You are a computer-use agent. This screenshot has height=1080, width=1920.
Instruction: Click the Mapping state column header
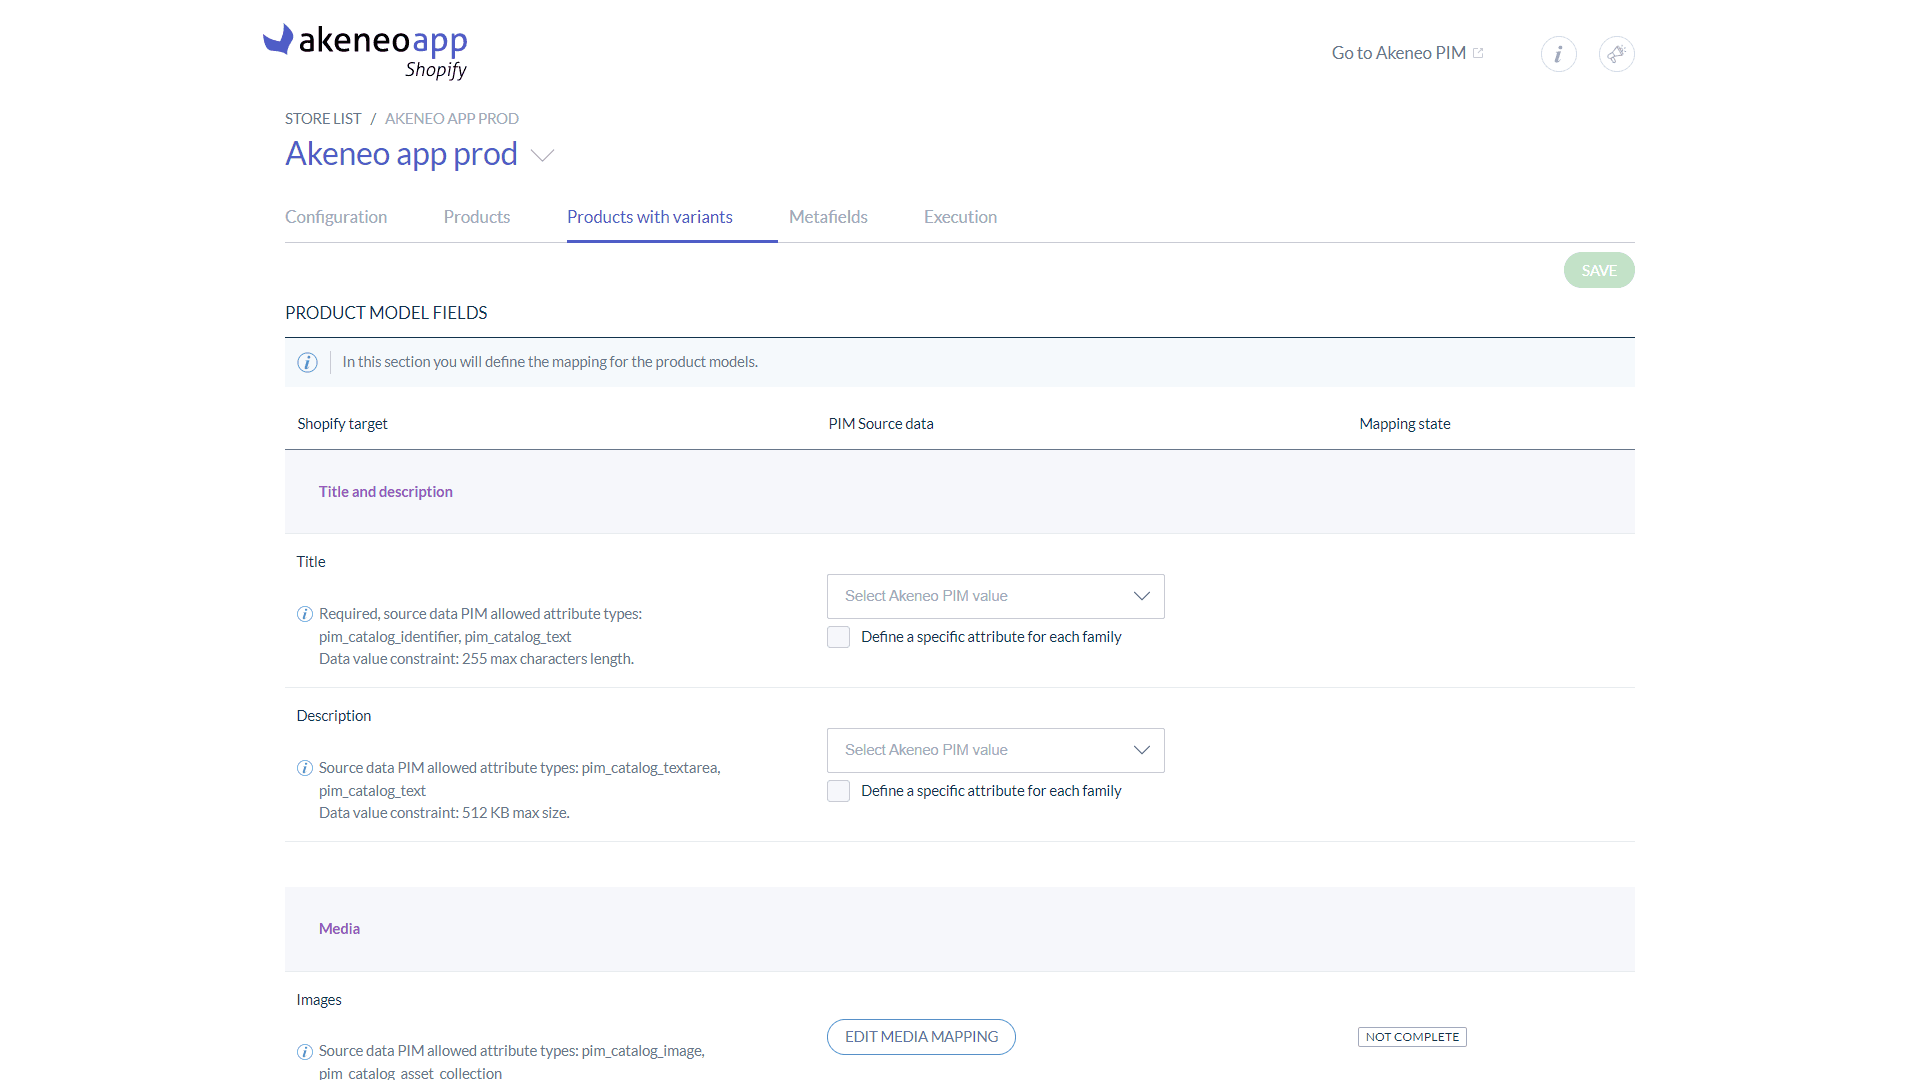point(1404,424)
